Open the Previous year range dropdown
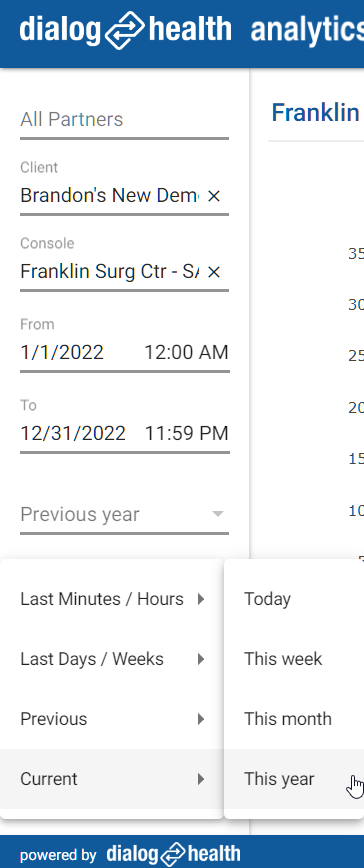Image resolution: width=364 pixels, height=868 pixels. click(124, 515)
